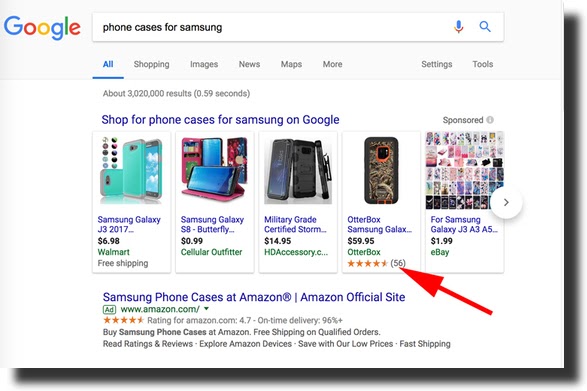Click the Google logo
Image resolution: width=587 pixels, height=391 pixels.
point(42,28)
